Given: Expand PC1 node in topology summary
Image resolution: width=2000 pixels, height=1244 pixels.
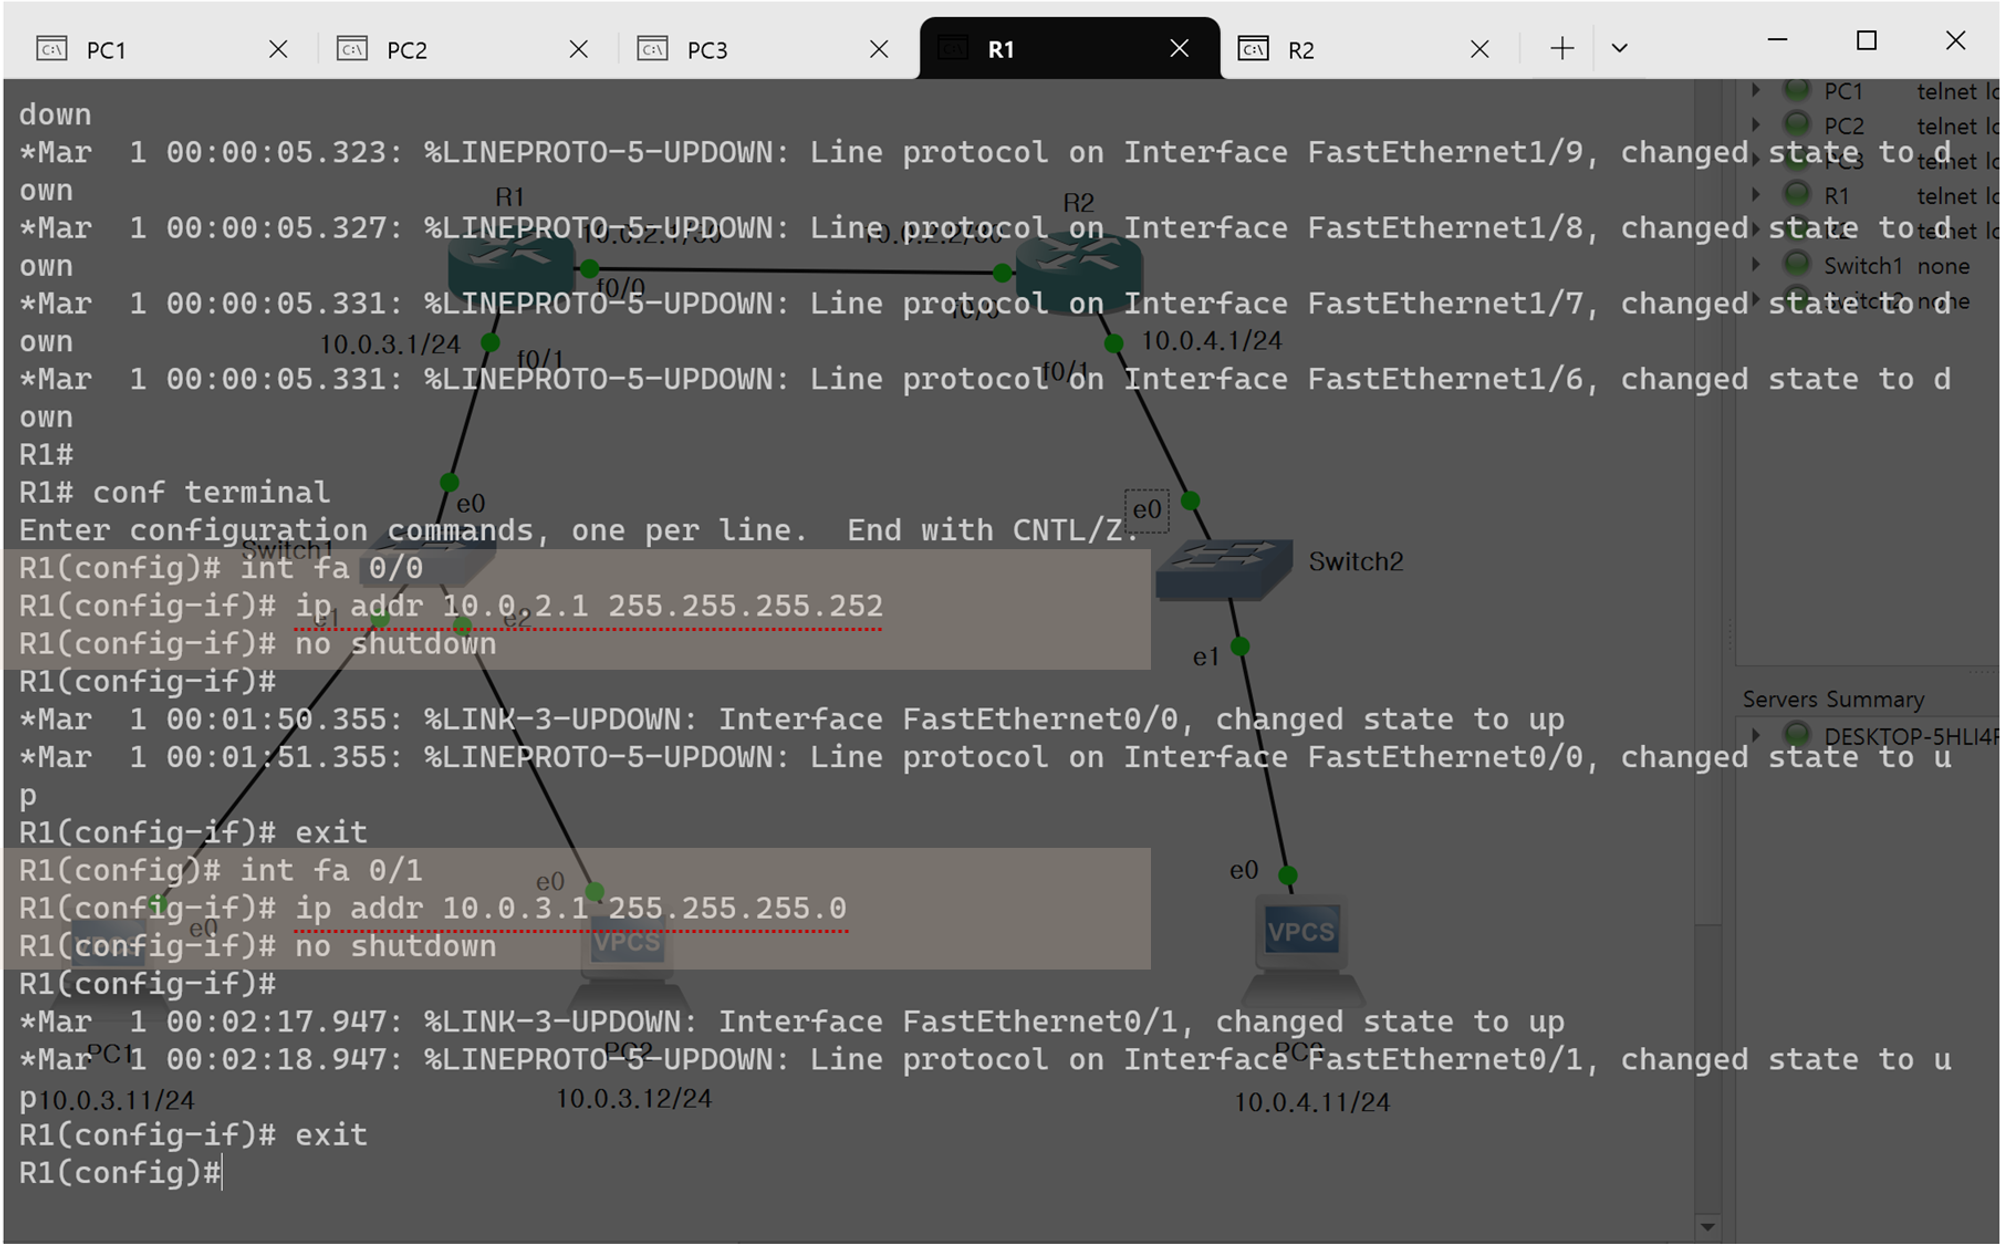Looking at the screenshot, I should click(1756, 90).
